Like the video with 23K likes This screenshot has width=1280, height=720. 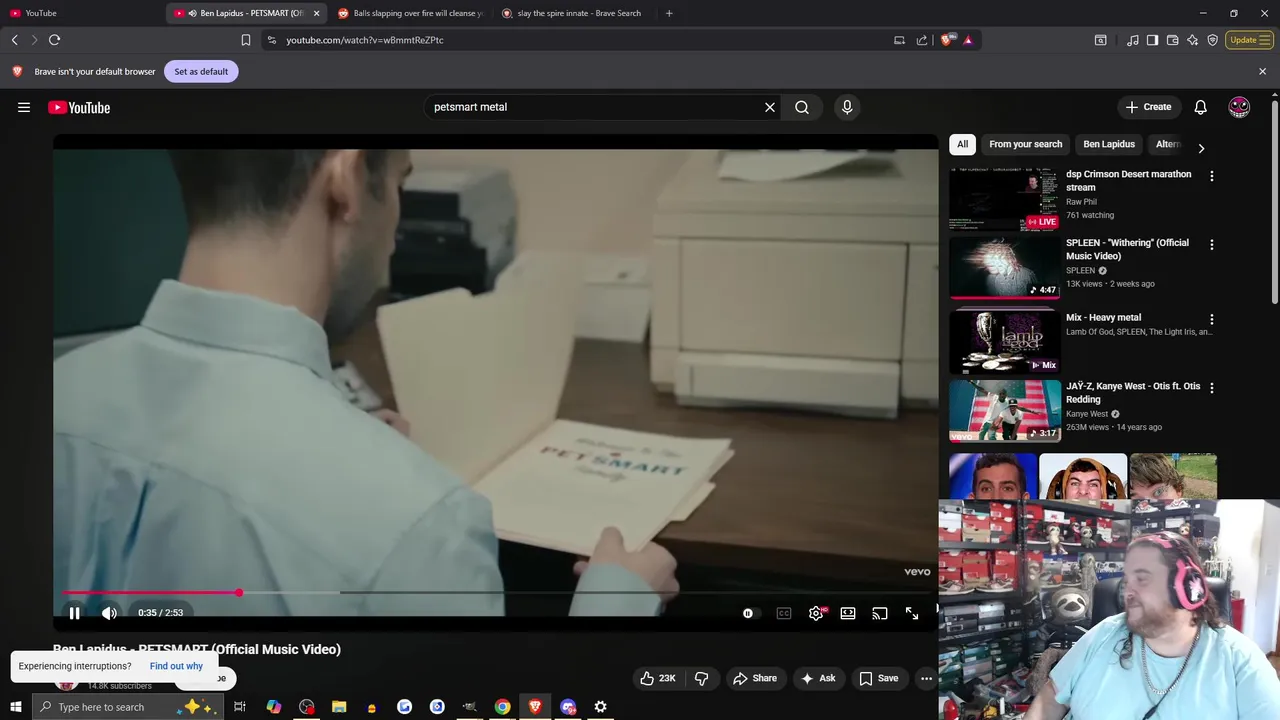click(x=658, y=678)
